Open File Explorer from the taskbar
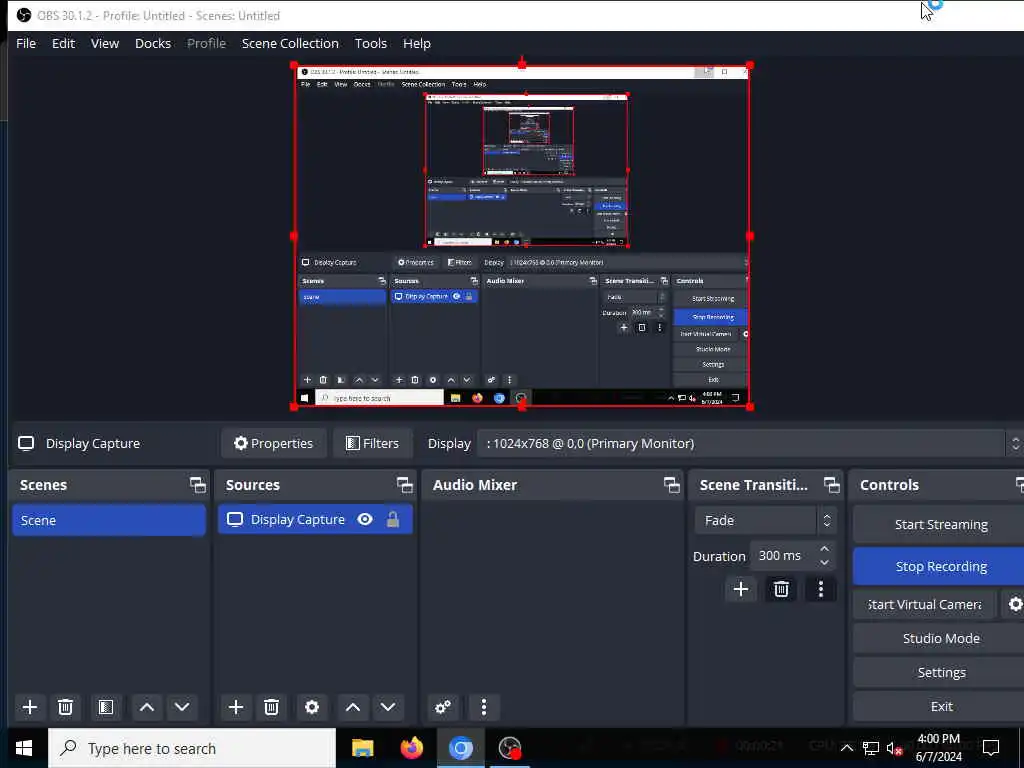Screen dimensions: 1024x768 click(362, 748)
